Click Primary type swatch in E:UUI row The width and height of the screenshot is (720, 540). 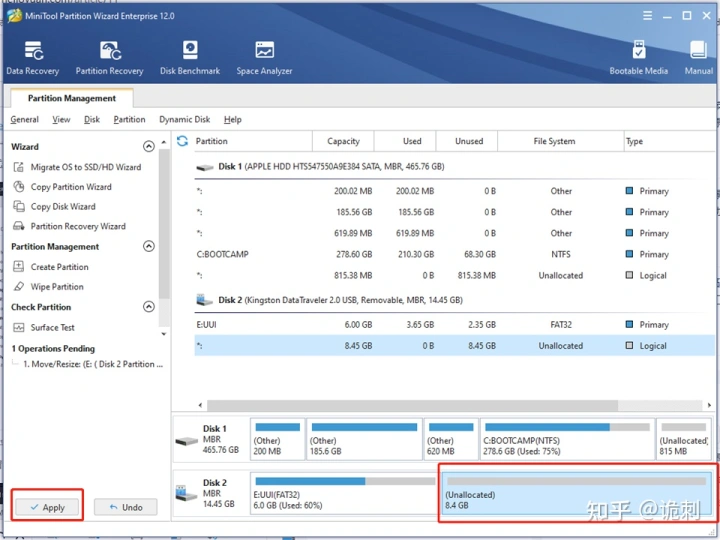[x=630, y=324]
